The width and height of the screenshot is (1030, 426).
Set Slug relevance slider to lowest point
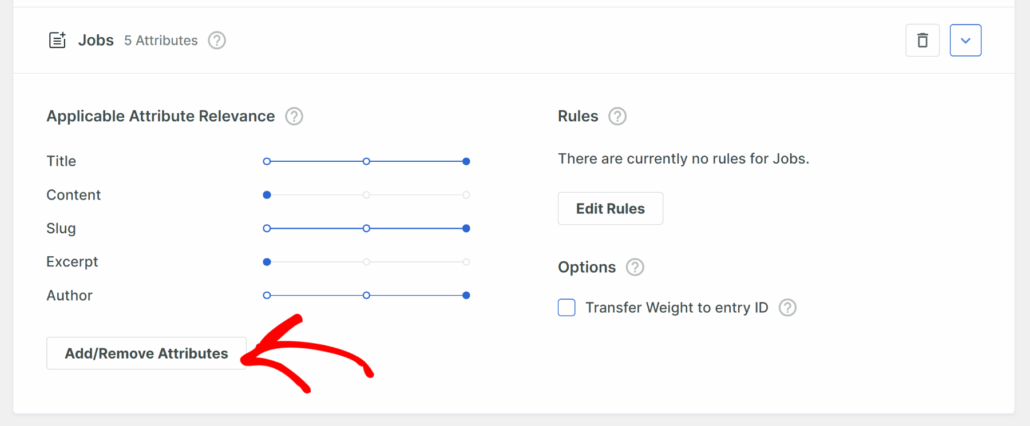[267, 228]
